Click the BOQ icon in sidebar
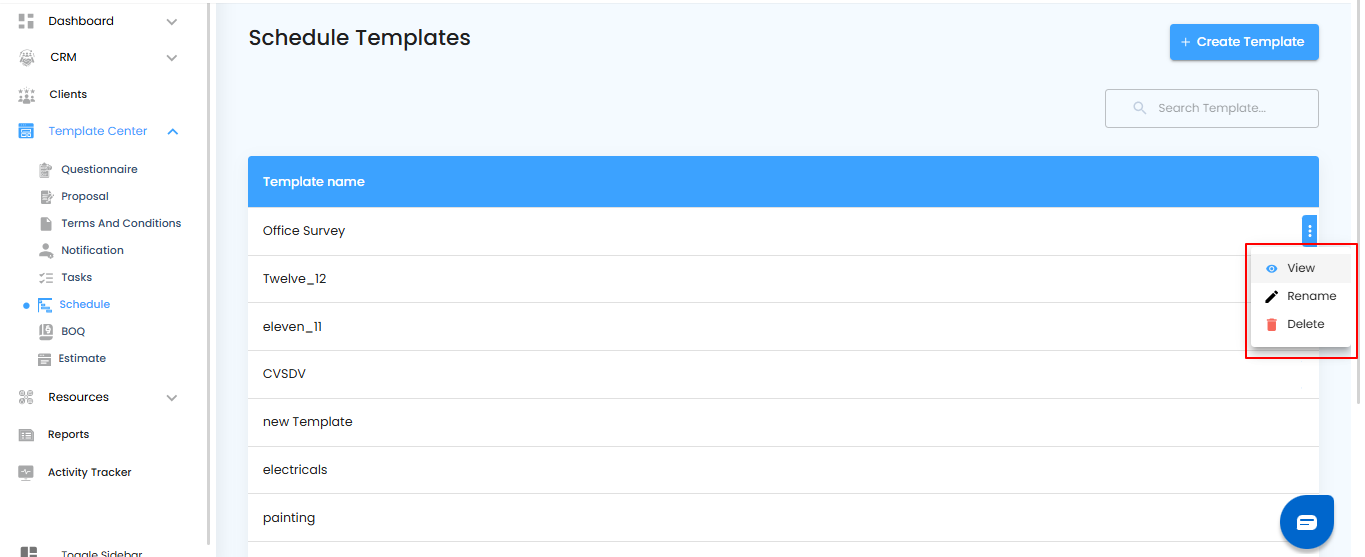 click(45, 332)
